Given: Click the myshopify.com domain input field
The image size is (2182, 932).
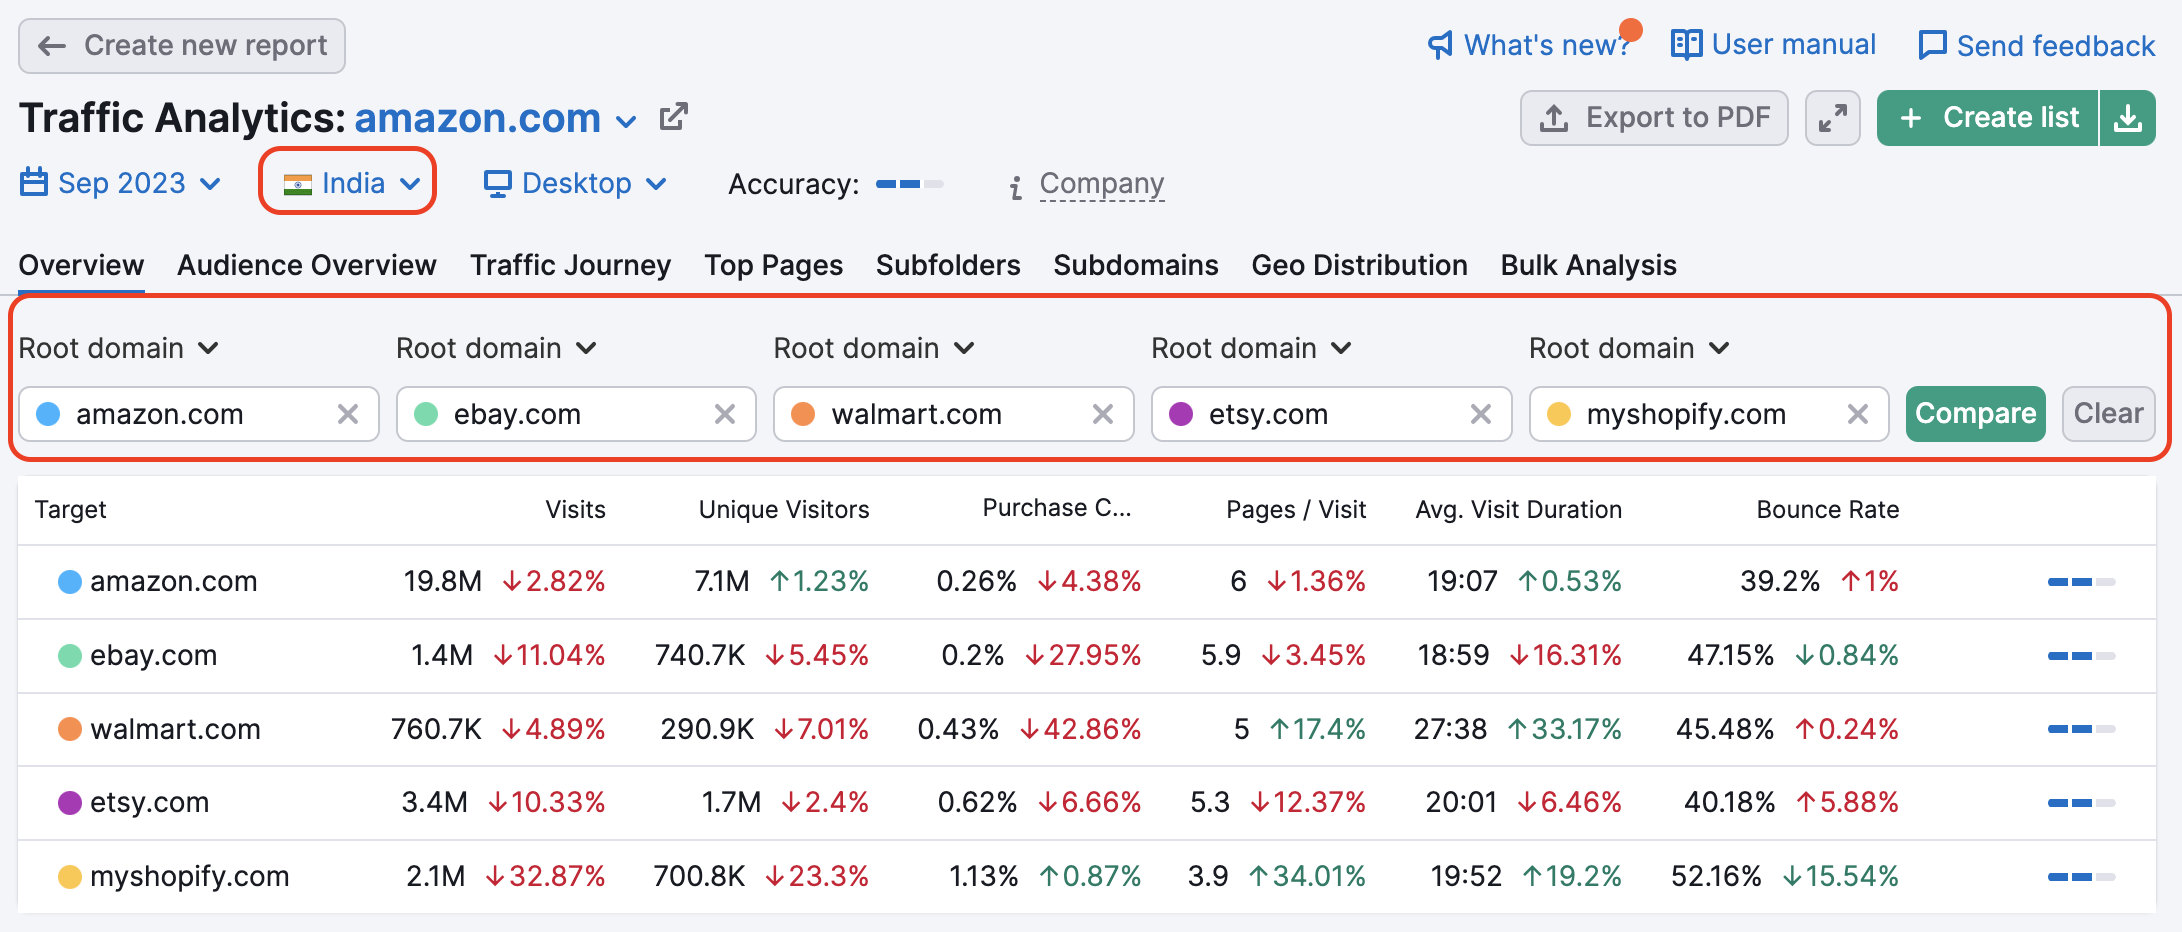Looking at the screenshot, I should point(1709,414).
